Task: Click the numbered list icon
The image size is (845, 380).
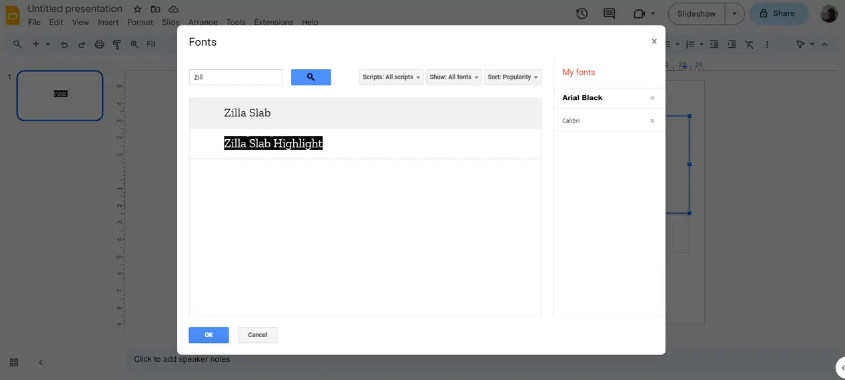Action: 691,44
